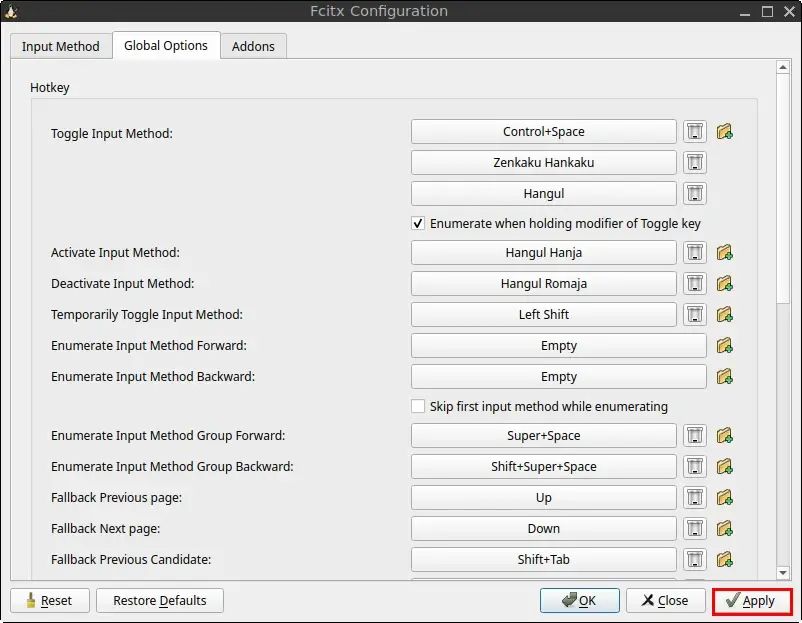Change the Left Shift key binding

[544, 315]
